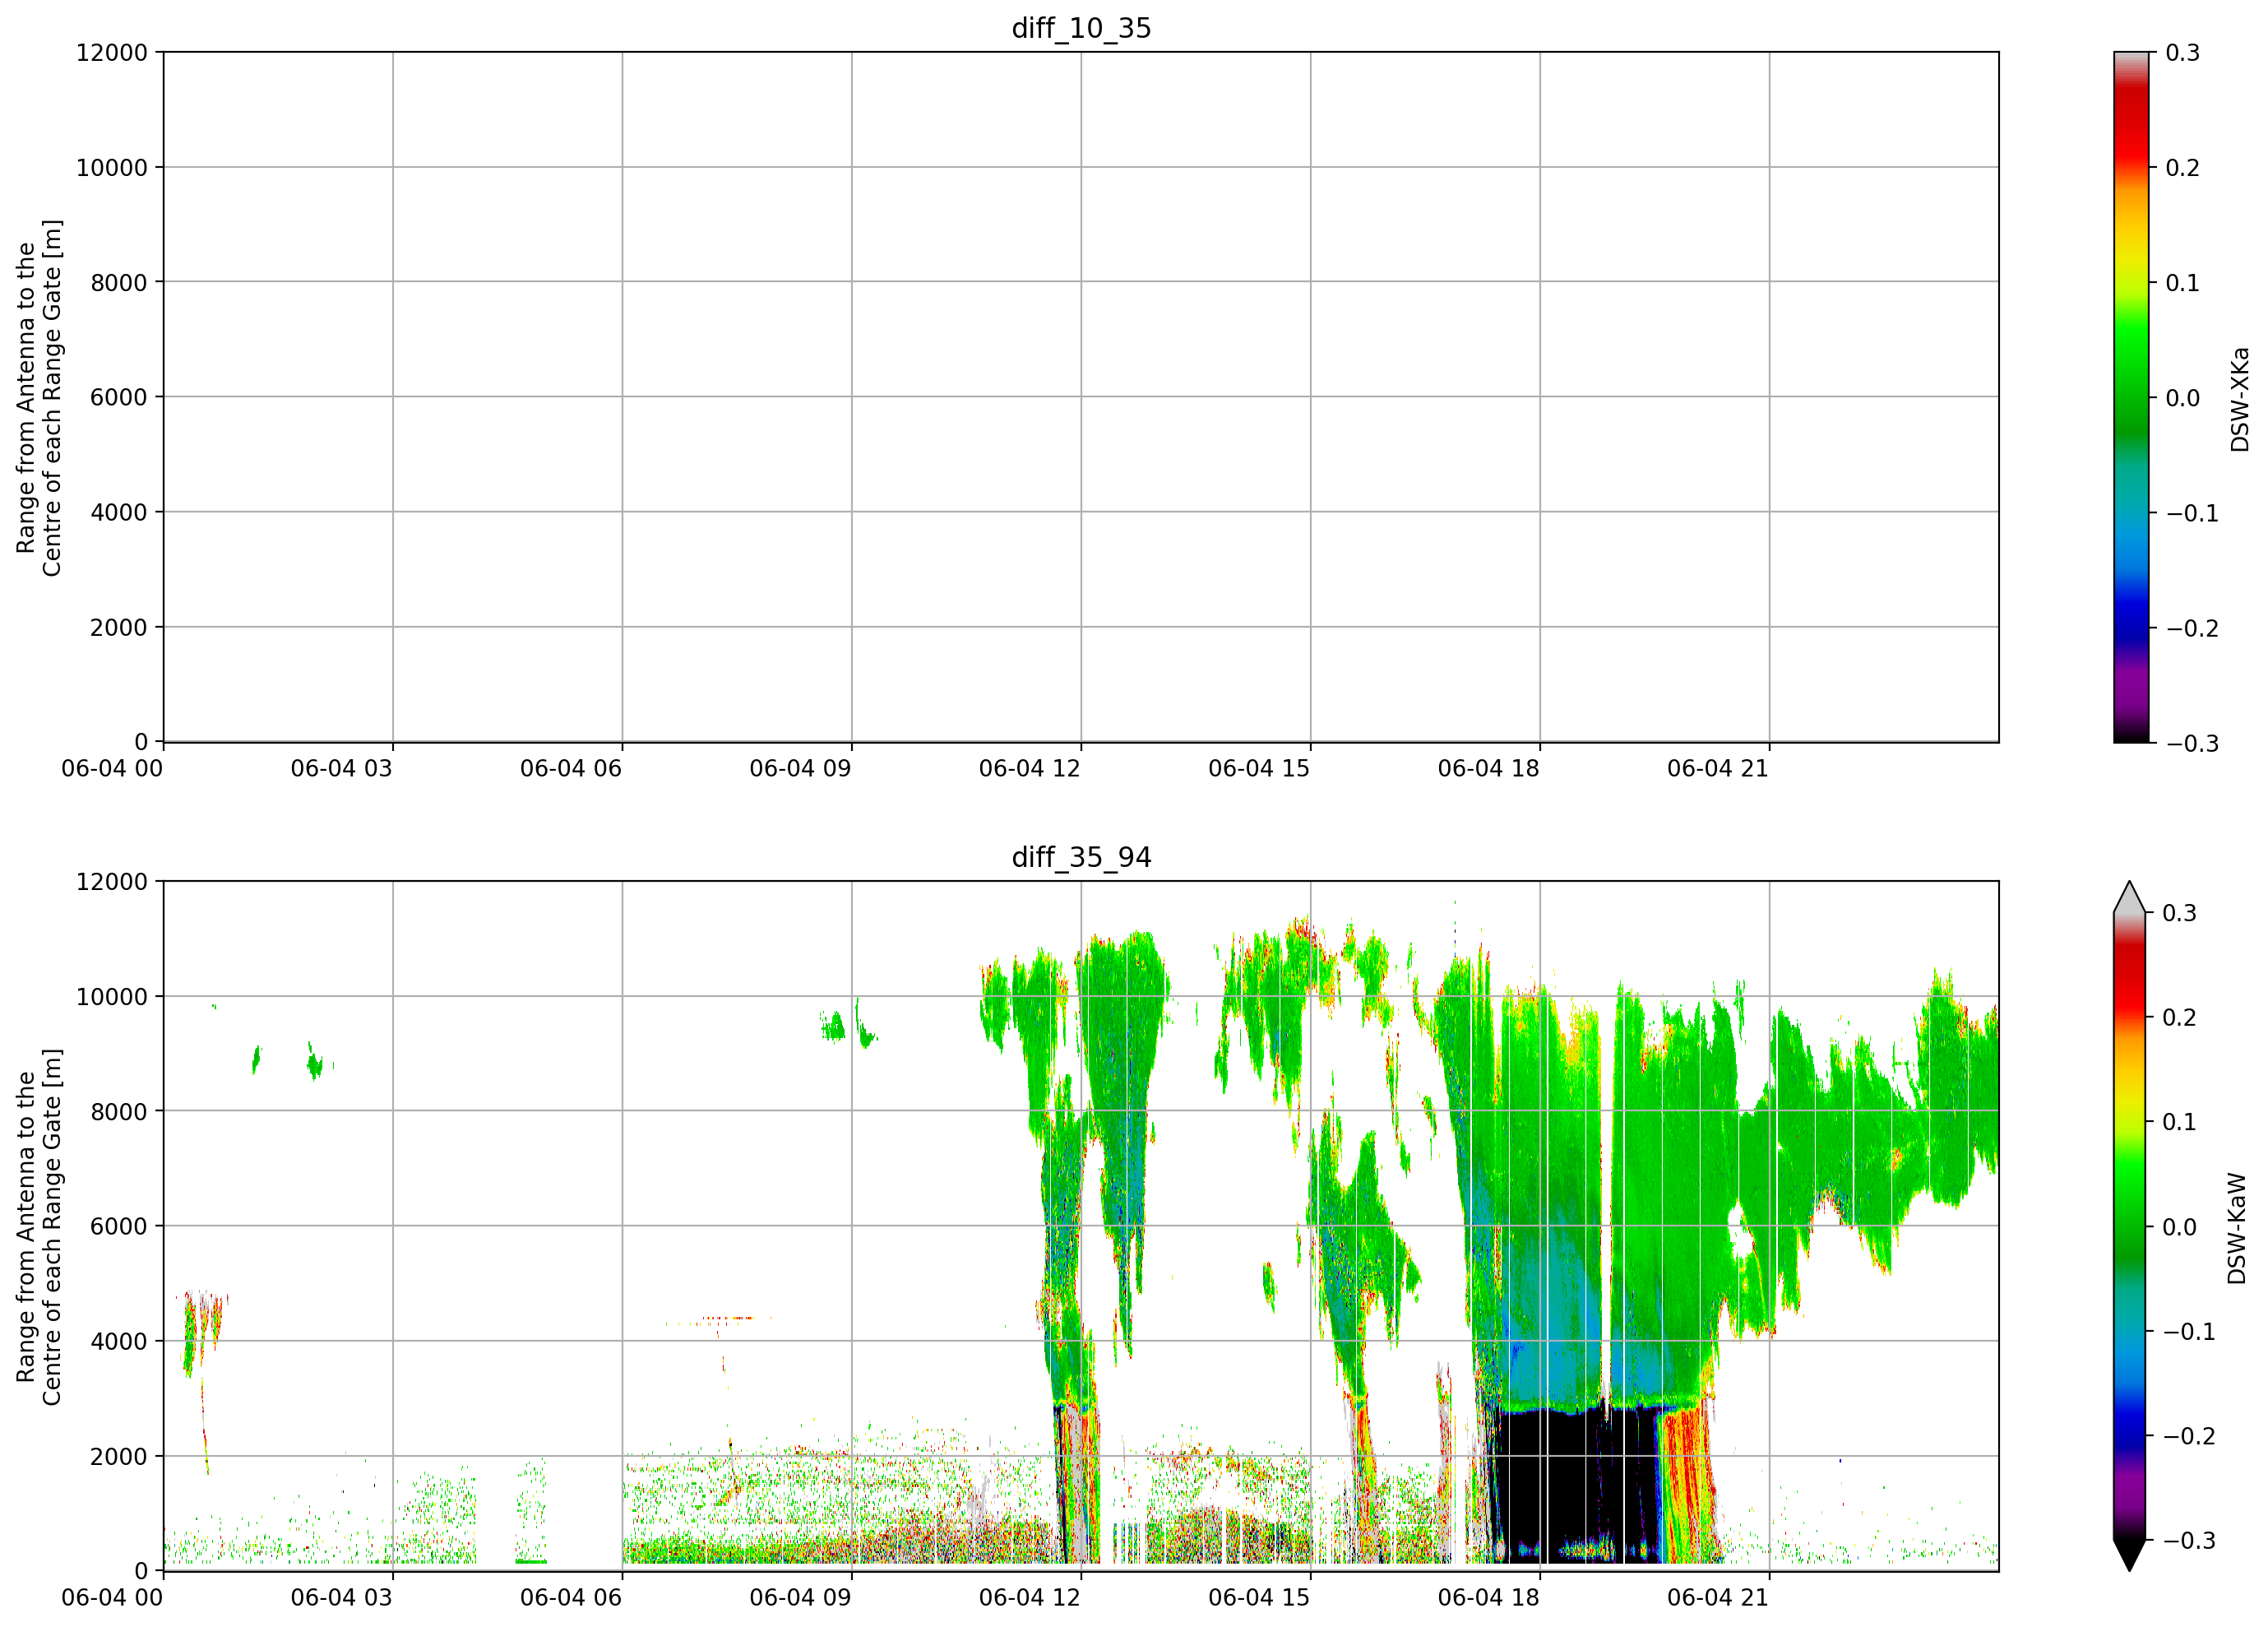
Task: Click the DSW-KaW colorbar gradient
Action: click(2131, 1226)
